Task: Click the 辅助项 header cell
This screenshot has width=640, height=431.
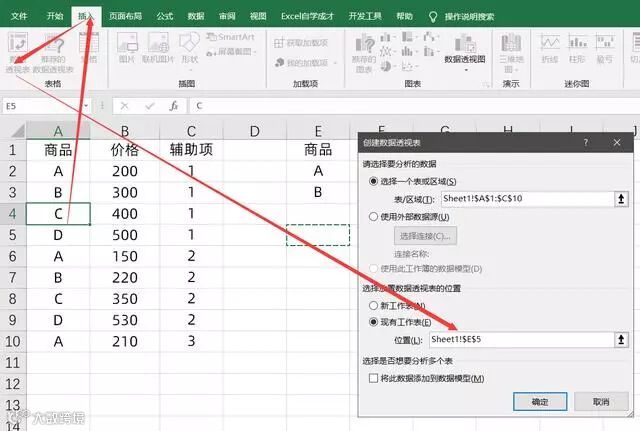Action: point(191,150)
